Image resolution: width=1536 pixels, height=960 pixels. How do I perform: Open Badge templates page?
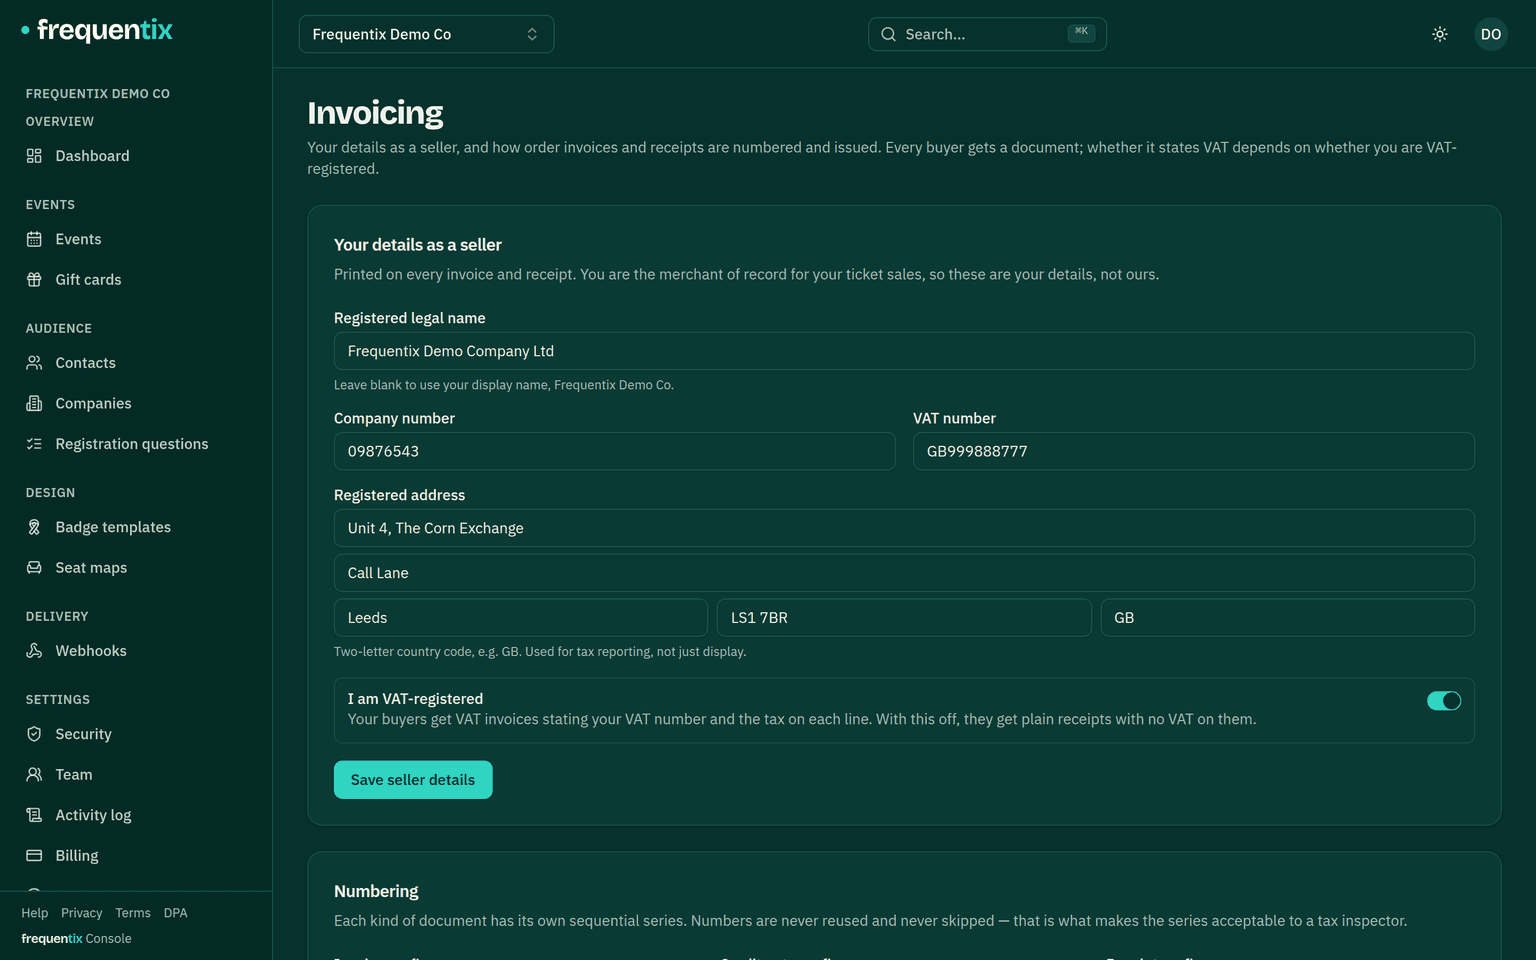pos(136,527)
